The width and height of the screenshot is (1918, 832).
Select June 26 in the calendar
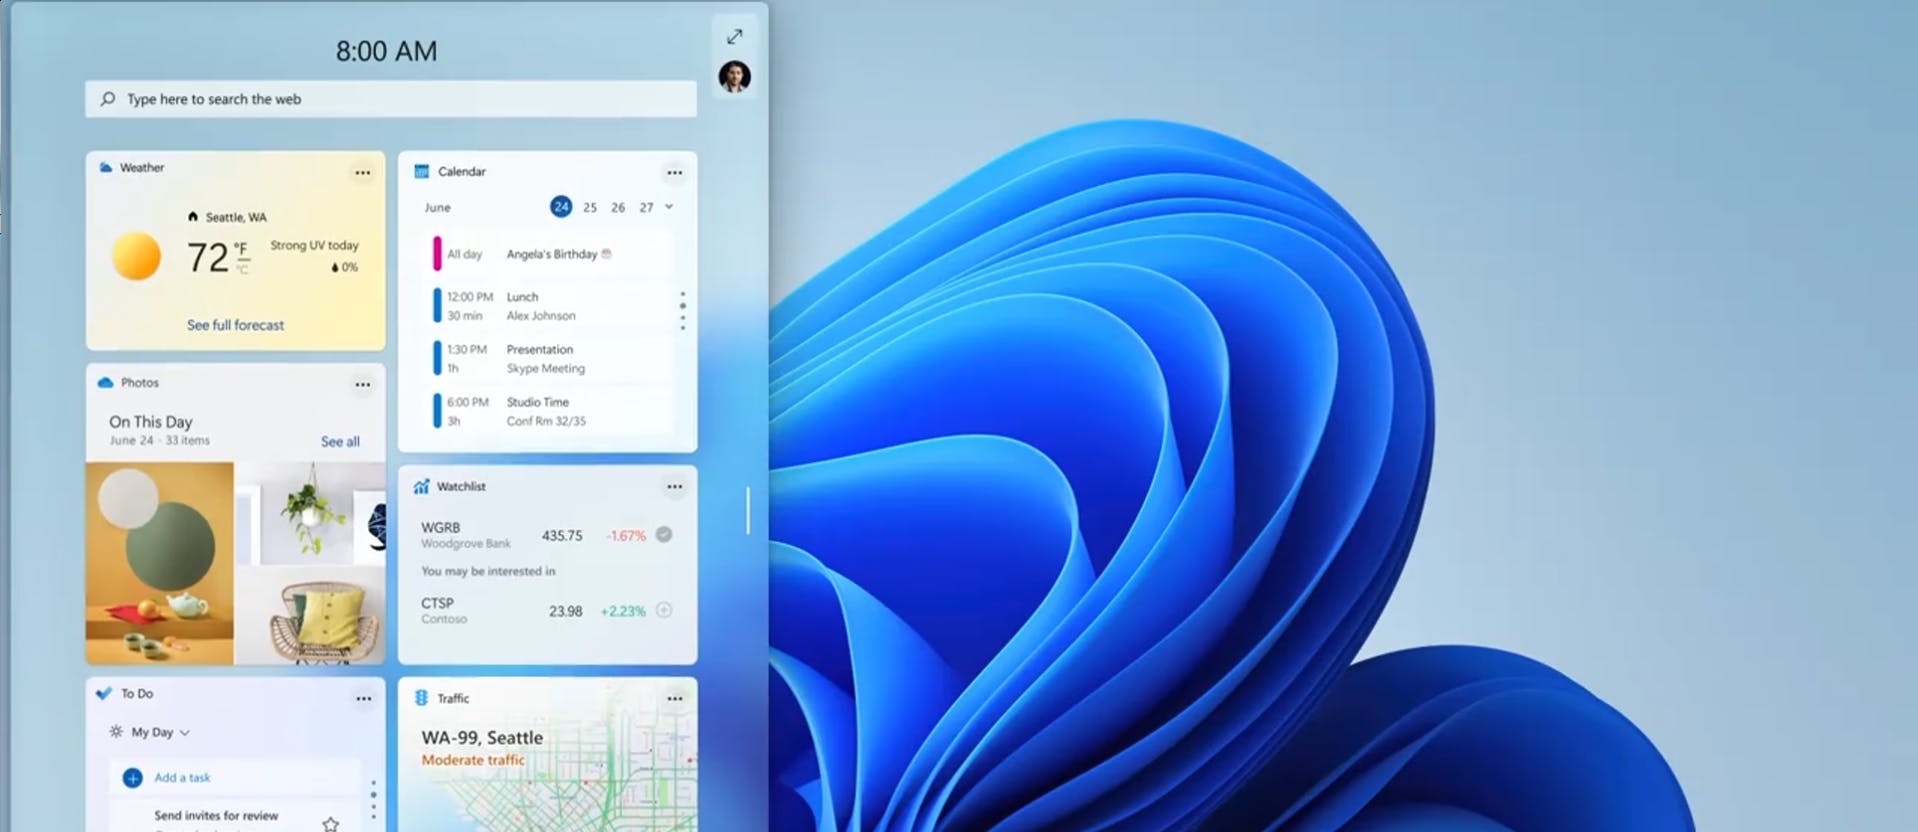click(618, 208)
